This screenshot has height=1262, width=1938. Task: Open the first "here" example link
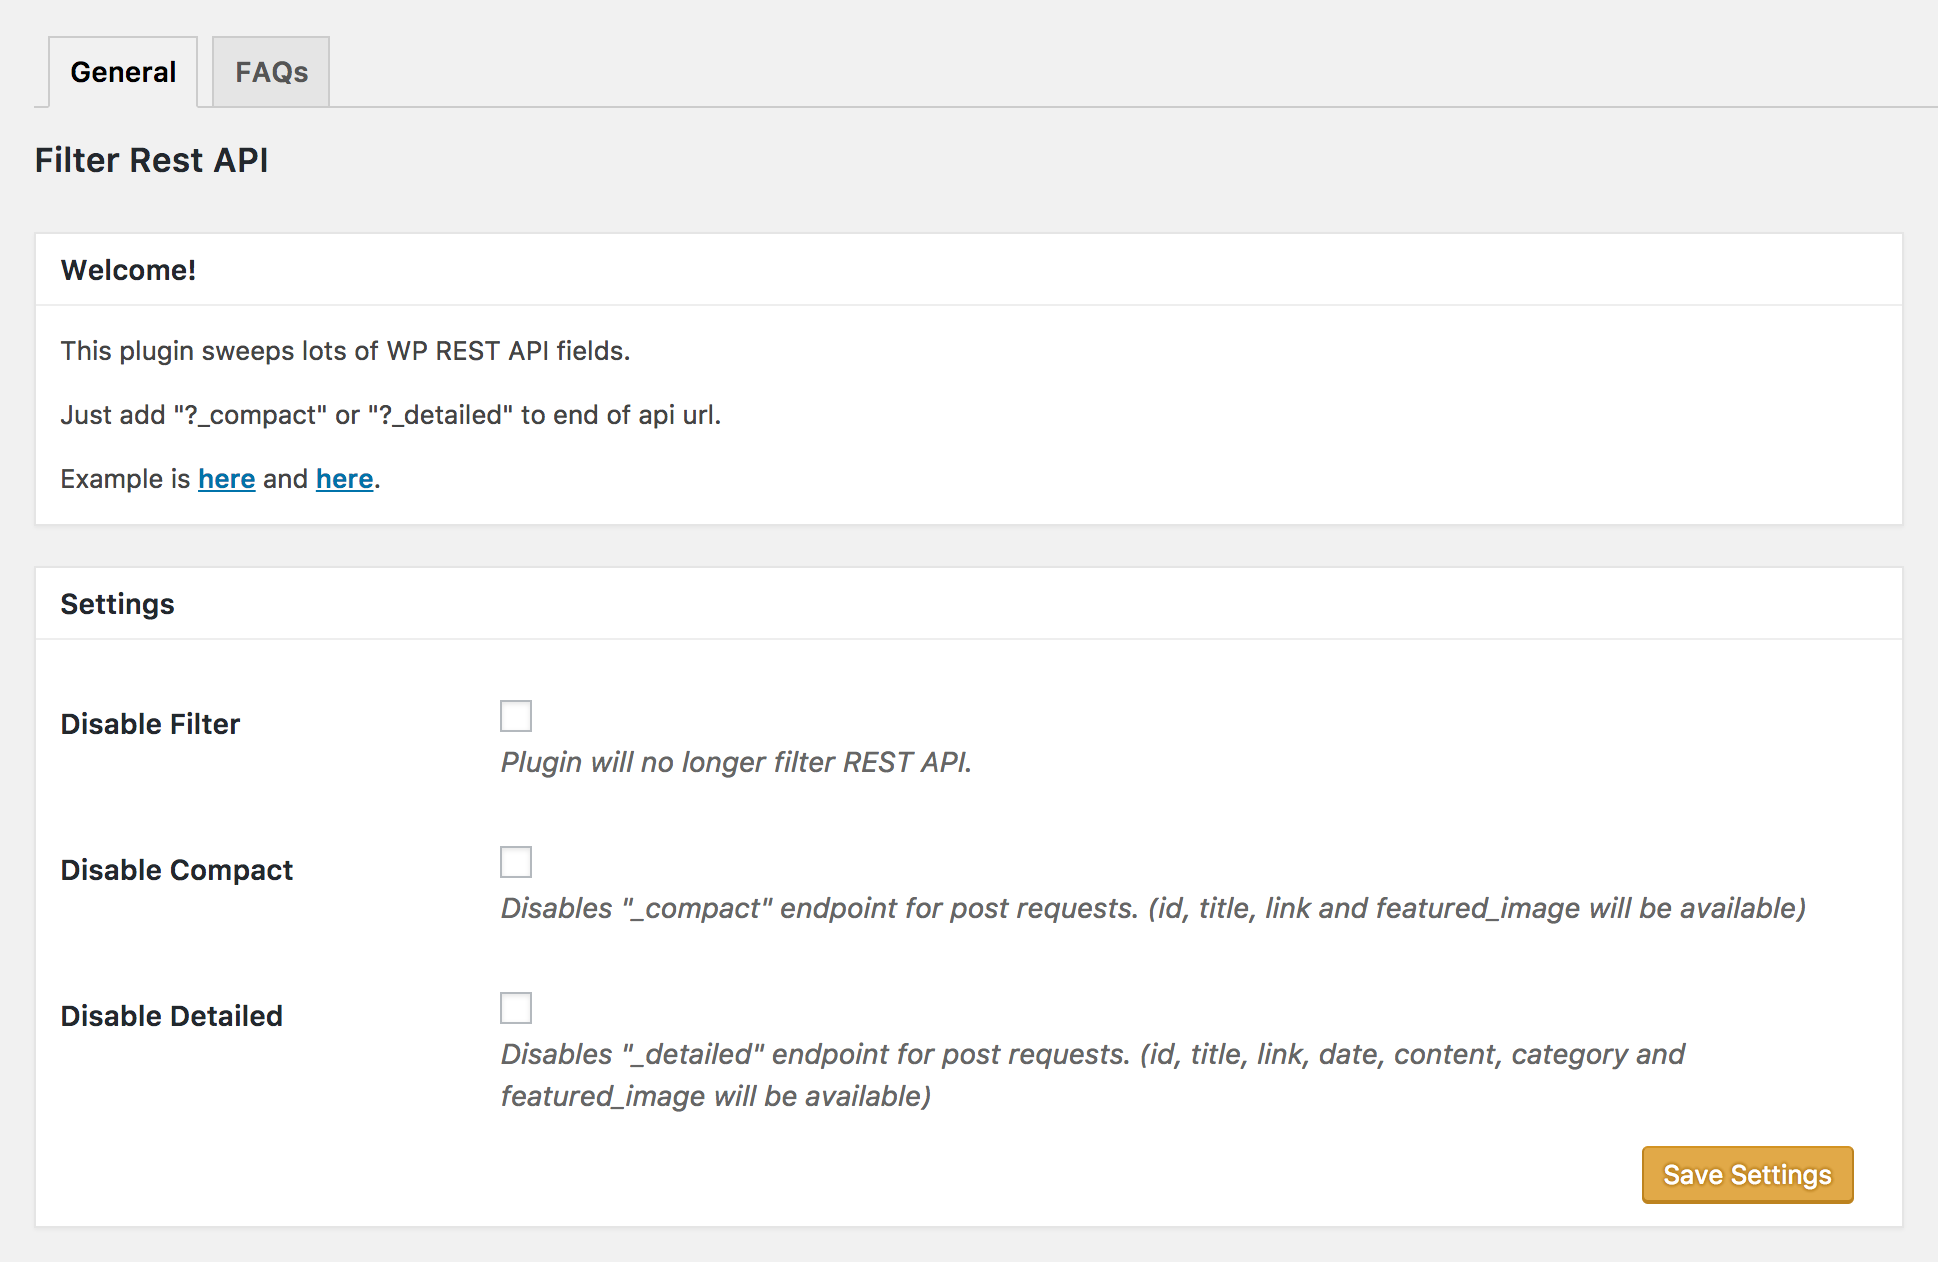(227, 479)
